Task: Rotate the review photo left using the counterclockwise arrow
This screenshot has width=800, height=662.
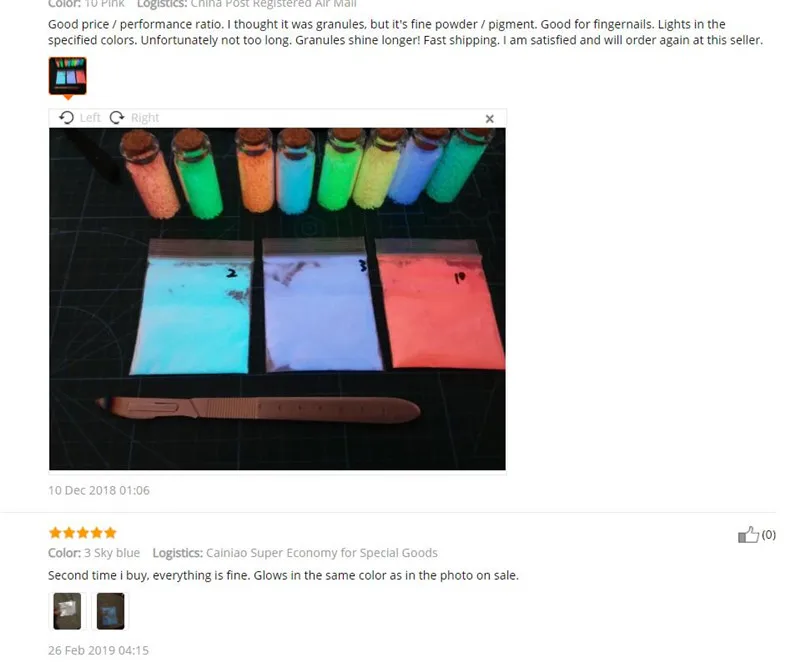Action: pyautogui.click(x=66, y=118)
